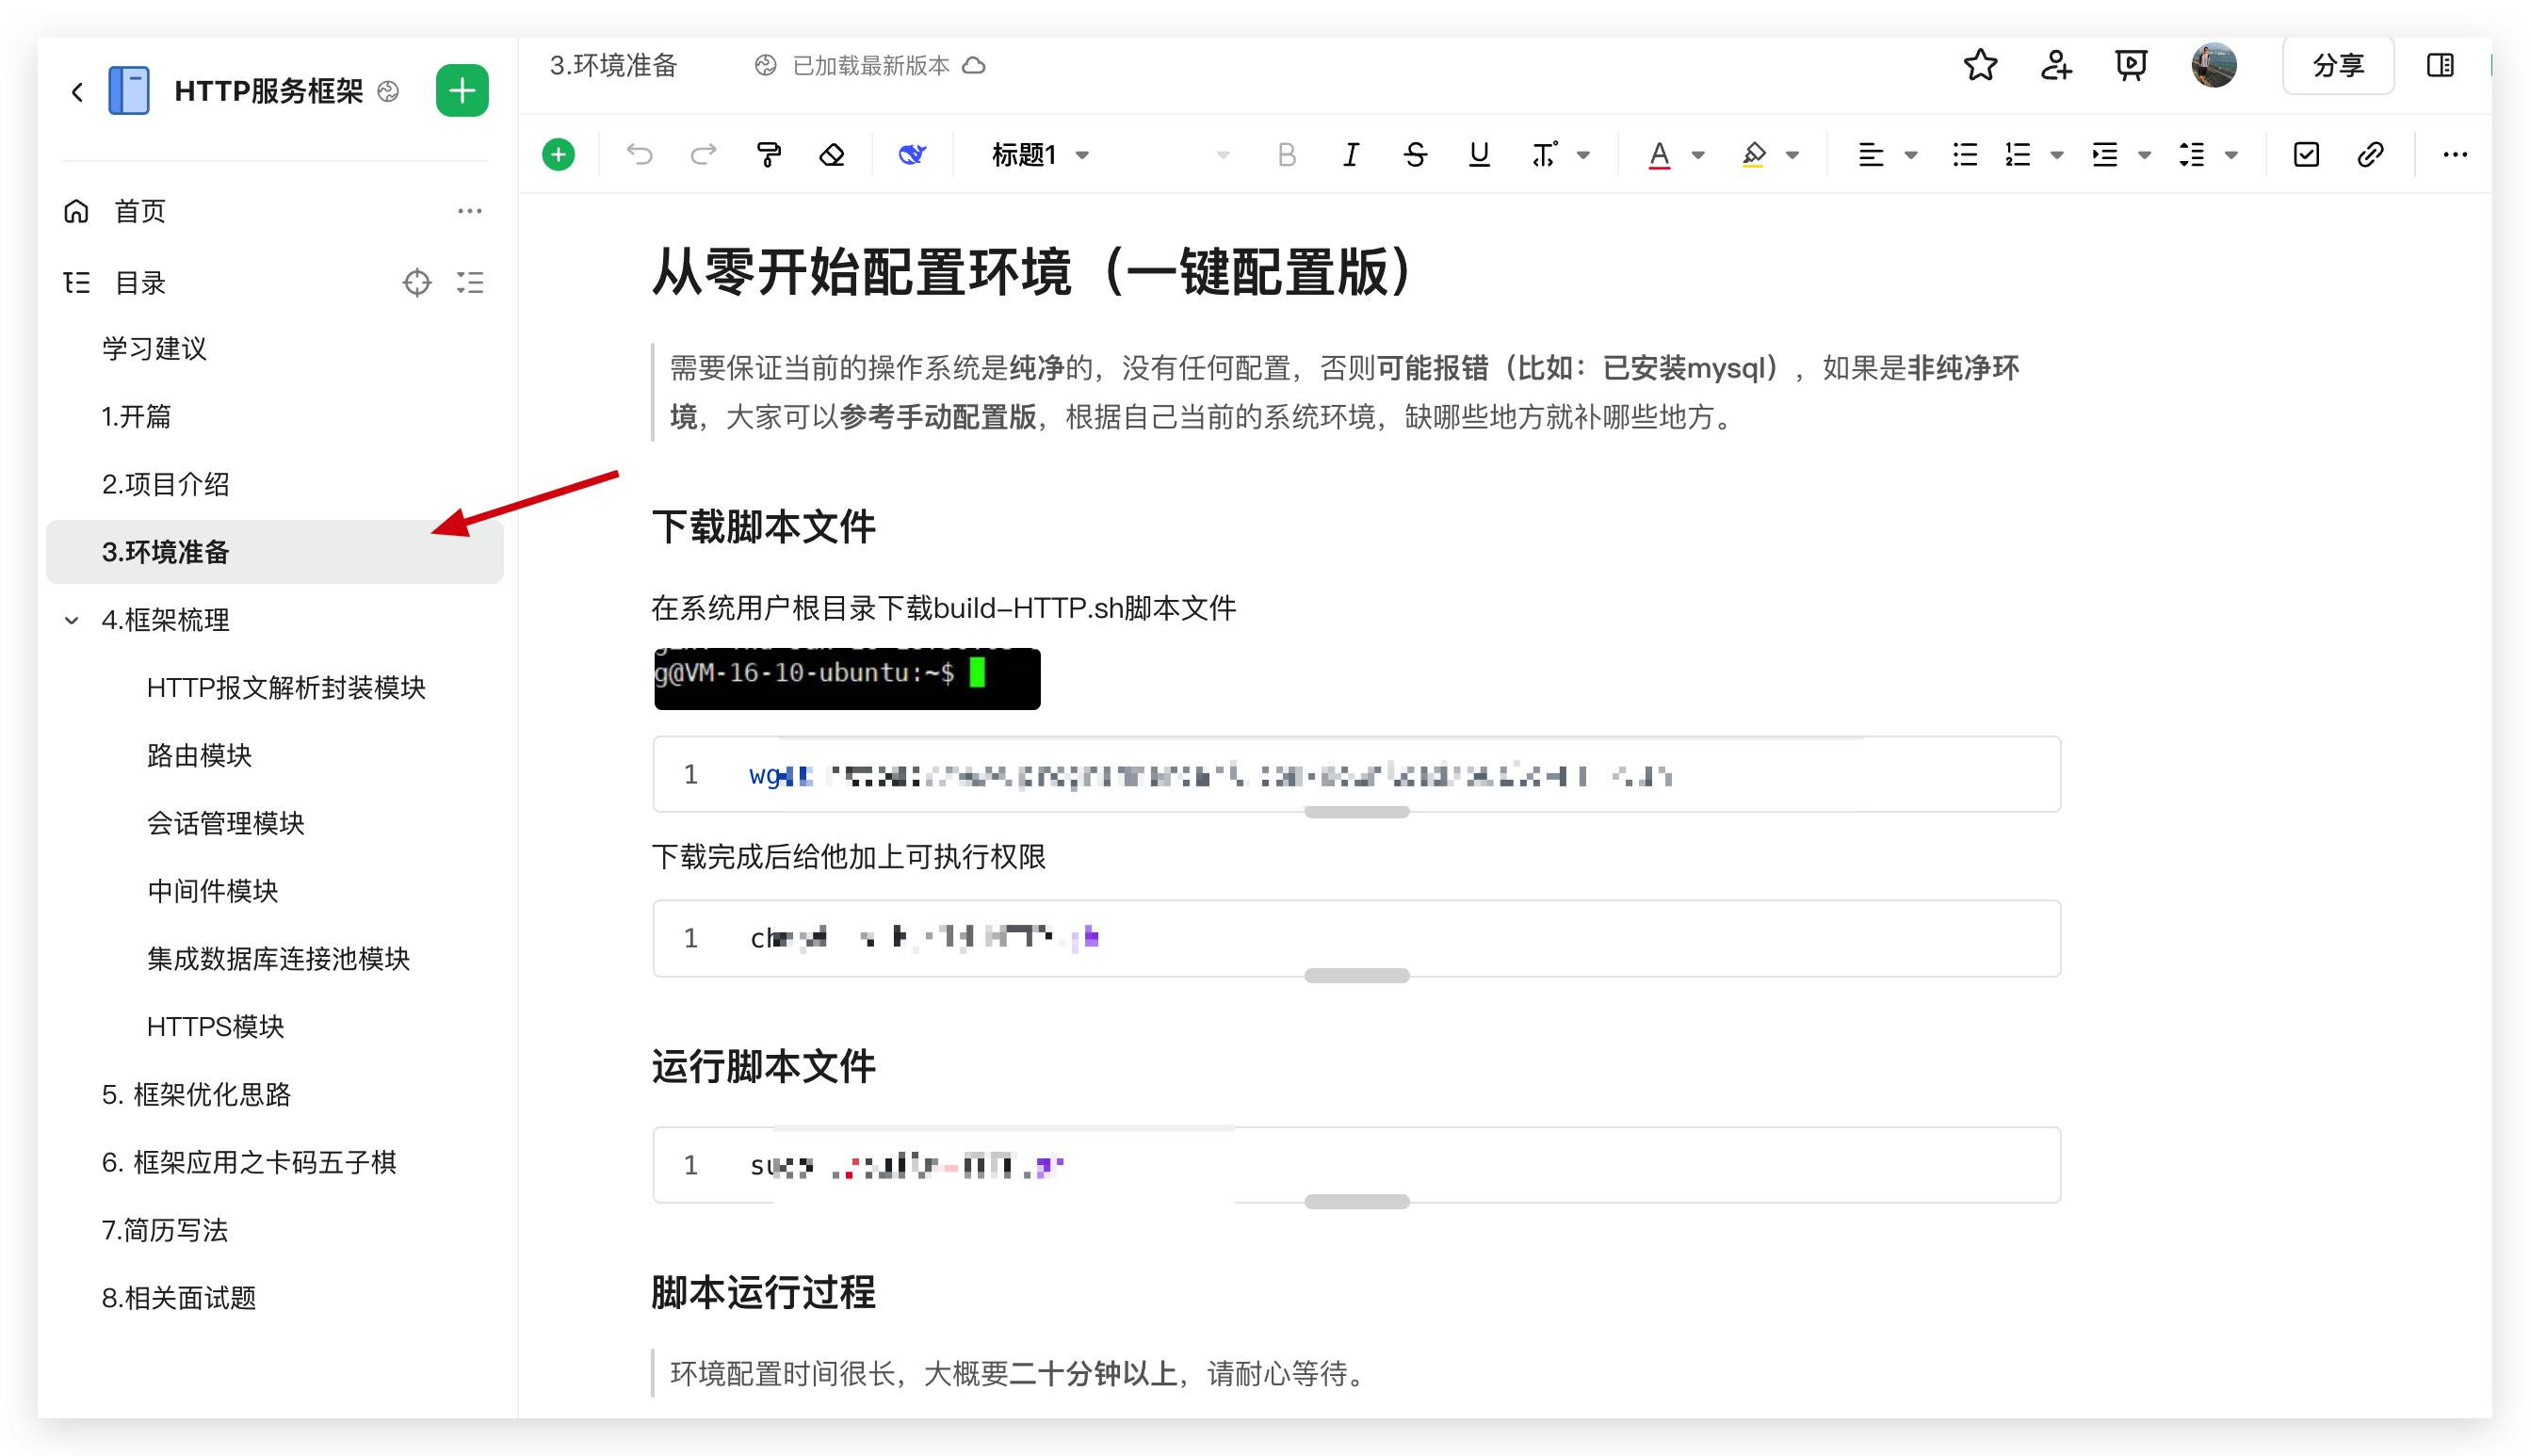Click the 3.环境准备 breadcrumb title

tap(613, 66)
